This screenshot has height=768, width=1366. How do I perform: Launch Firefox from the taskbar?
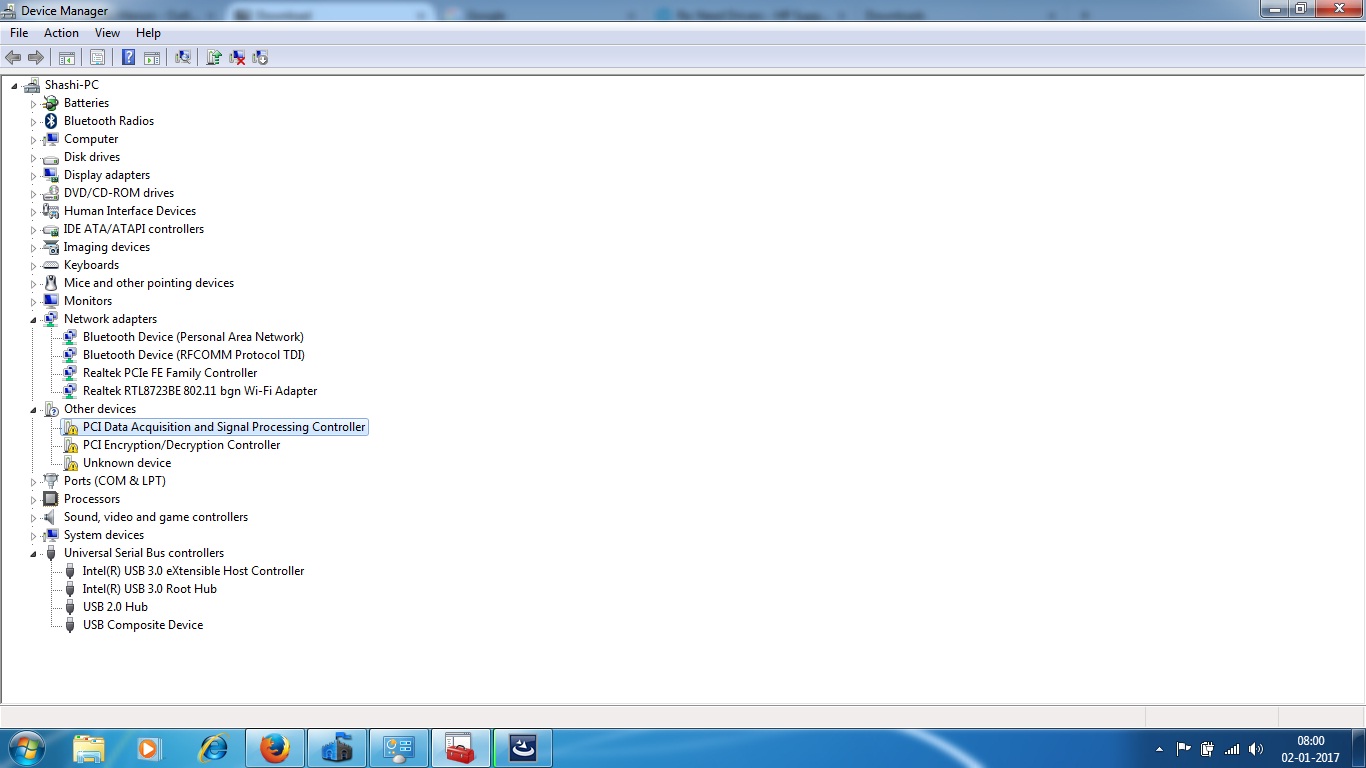(x=274, y=748)
